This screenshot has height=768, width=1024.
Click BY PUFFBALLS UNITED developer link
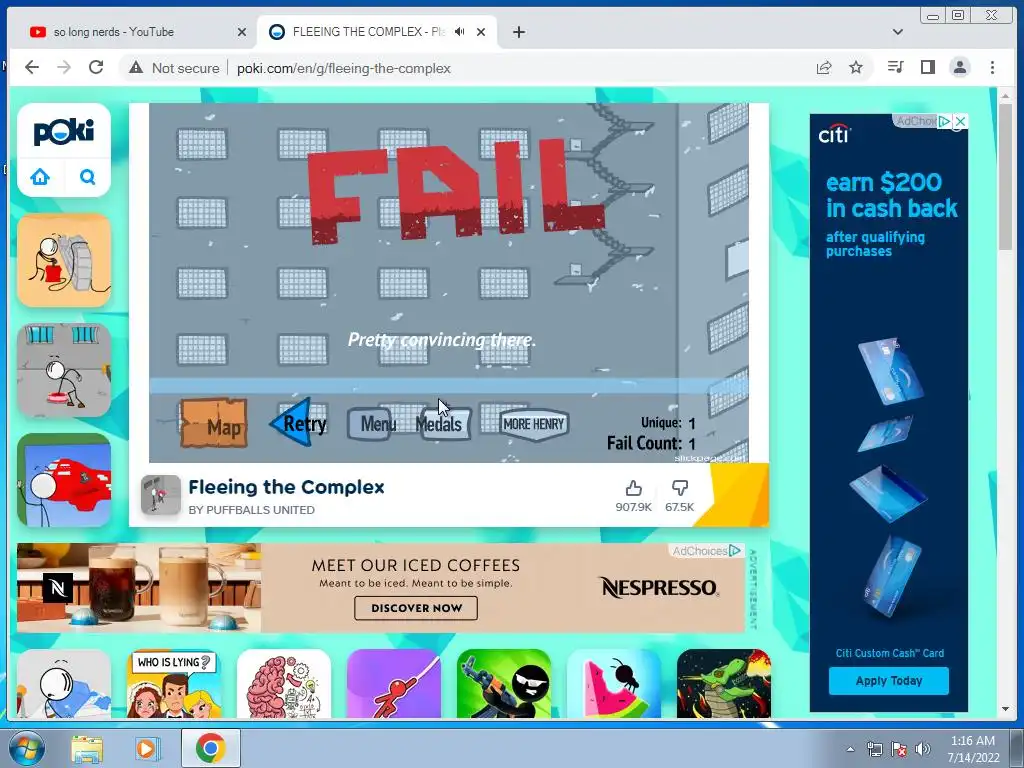(x=251, y=510)
